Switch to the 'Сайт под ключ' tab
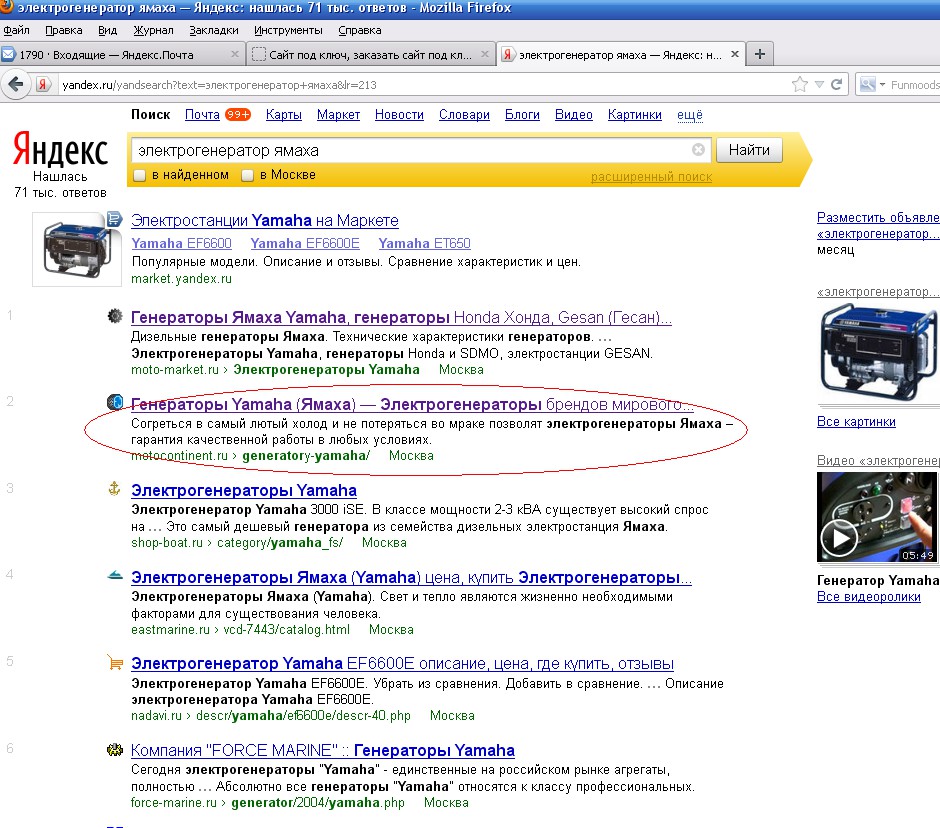Viewport: 940px width, 828px height. point(371,55)
